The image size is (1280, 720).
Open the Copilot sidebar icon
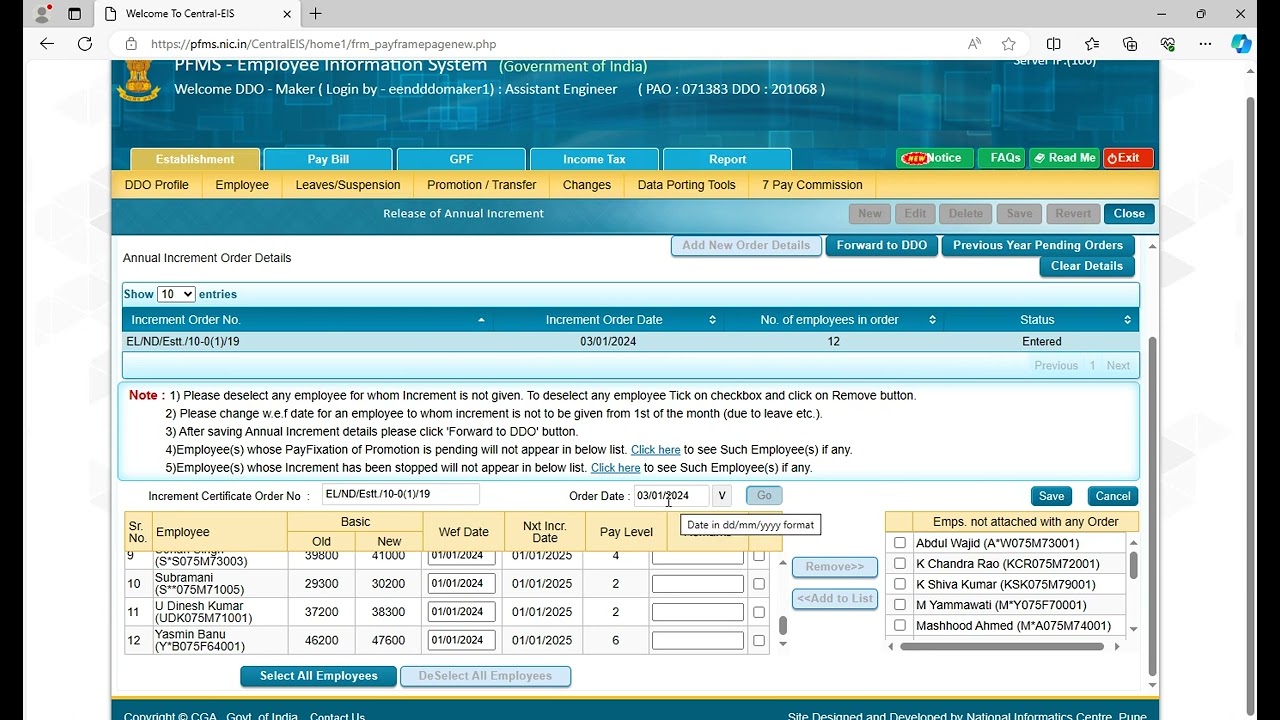tap(1241, 44)
